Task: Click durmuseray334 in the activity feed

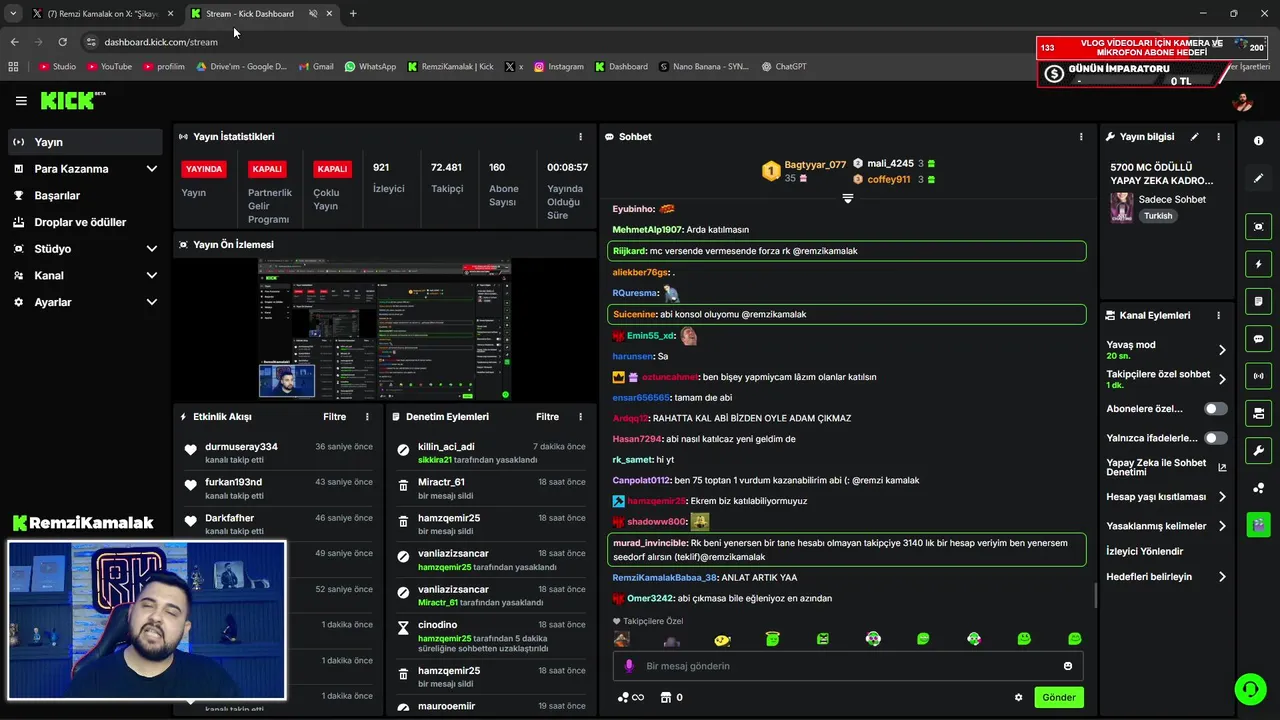Action: tap(241, 447)
